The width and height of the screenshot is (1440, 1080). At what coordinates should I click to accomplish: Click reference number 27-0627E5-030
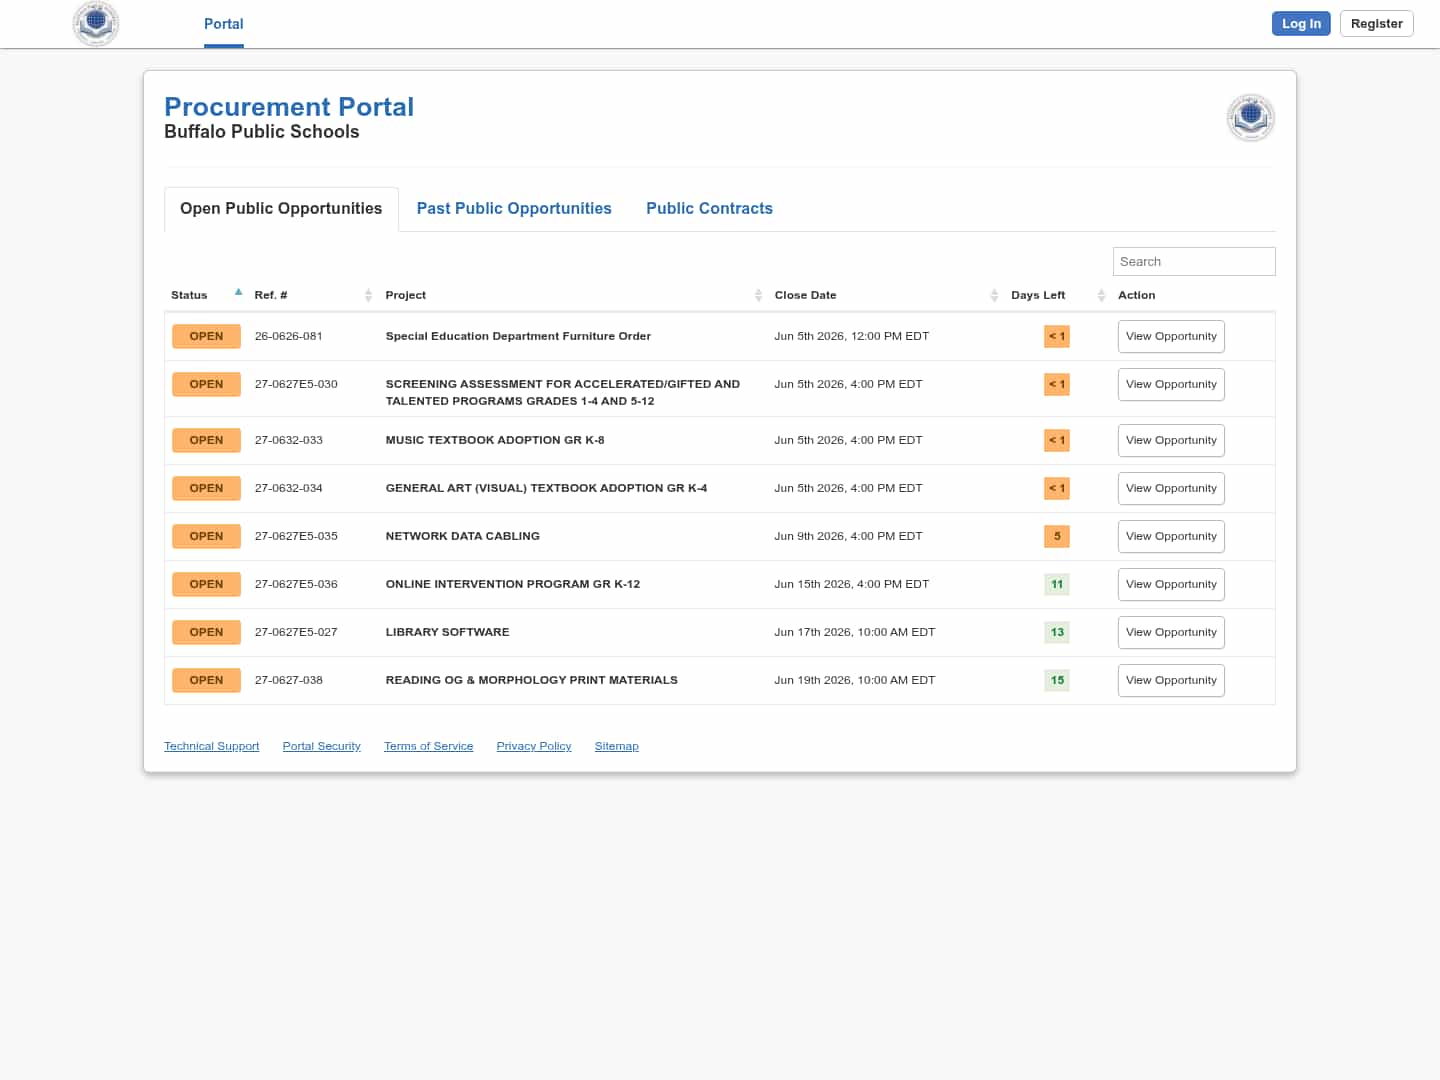point(296,384)
